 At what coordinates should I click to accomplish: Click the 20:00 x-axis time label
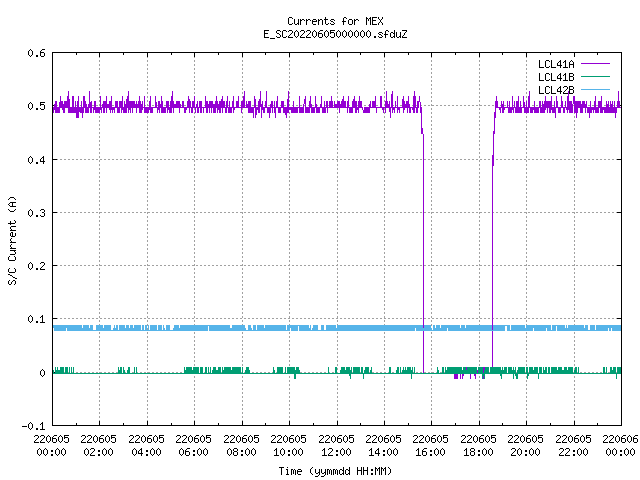(525, 452)
